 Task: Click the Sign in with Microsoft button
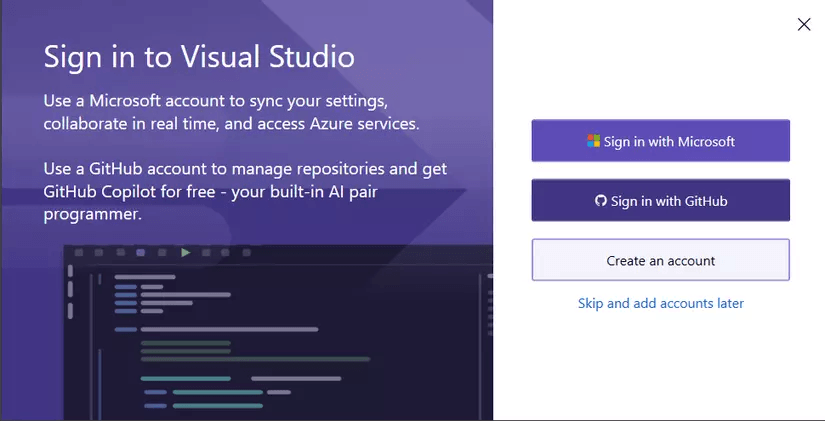click(x=660, y=141)
